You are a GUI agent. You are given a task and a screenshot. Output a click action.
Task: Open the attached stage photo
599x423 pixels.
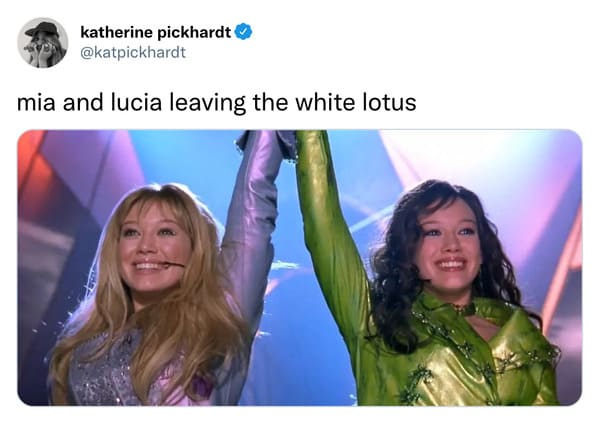[x=300, y=267]
